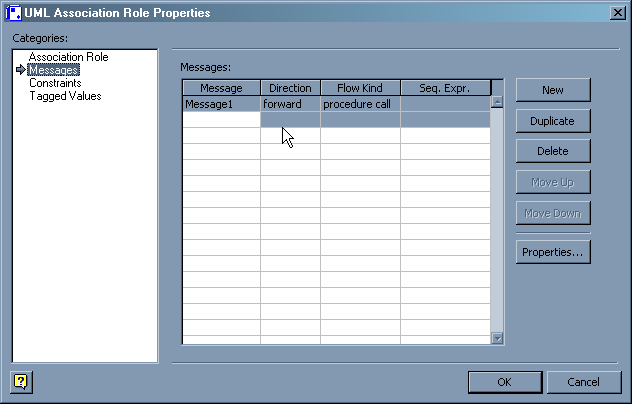
Task: Open the Tagged Values category
Action: [65, 96]
